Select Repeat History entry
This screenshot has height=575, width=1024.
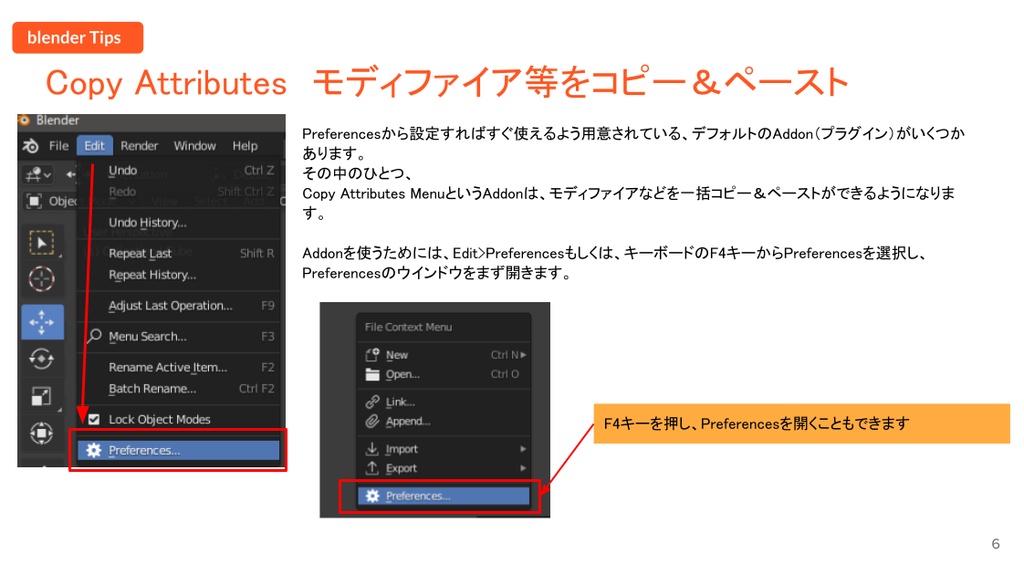point(180,274)
